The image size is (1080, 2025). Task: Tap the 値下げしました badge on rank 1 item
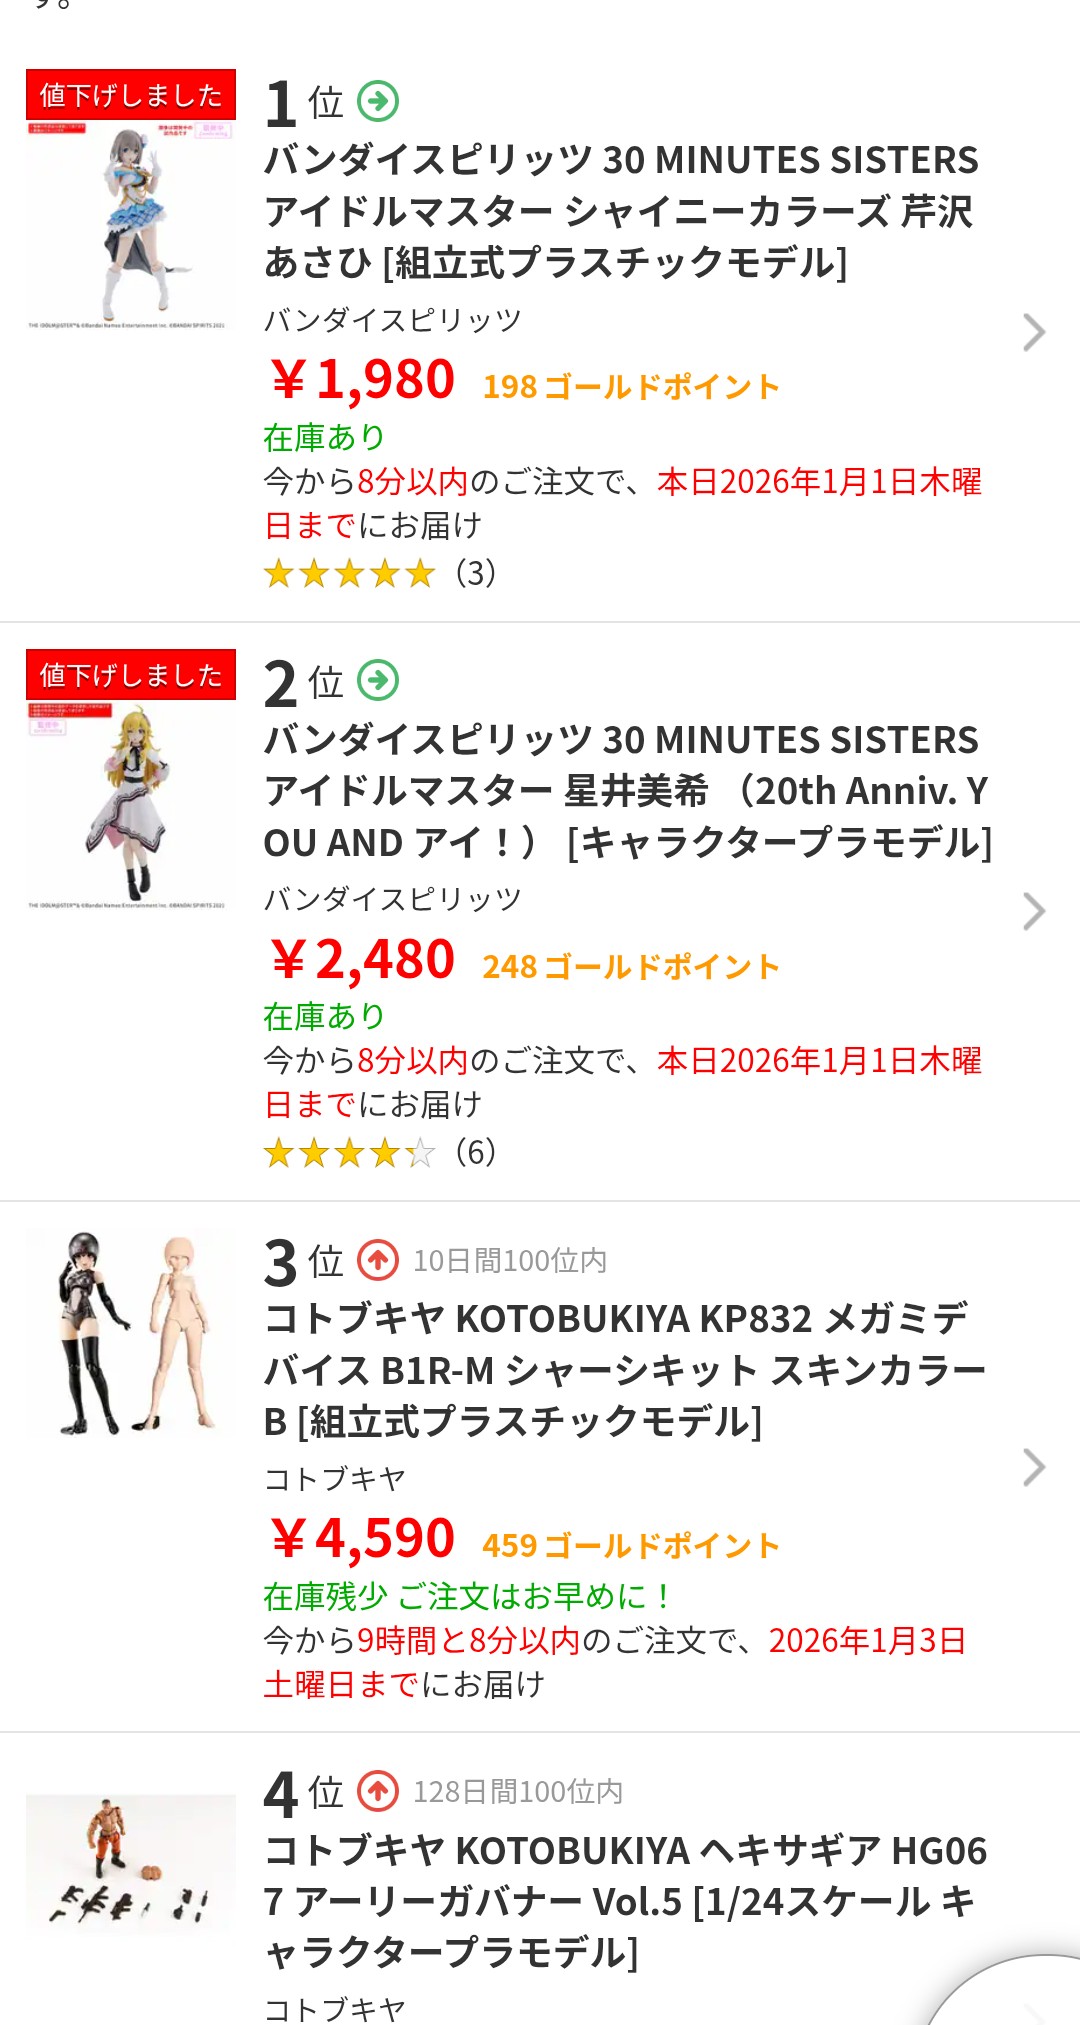point(131,95)
